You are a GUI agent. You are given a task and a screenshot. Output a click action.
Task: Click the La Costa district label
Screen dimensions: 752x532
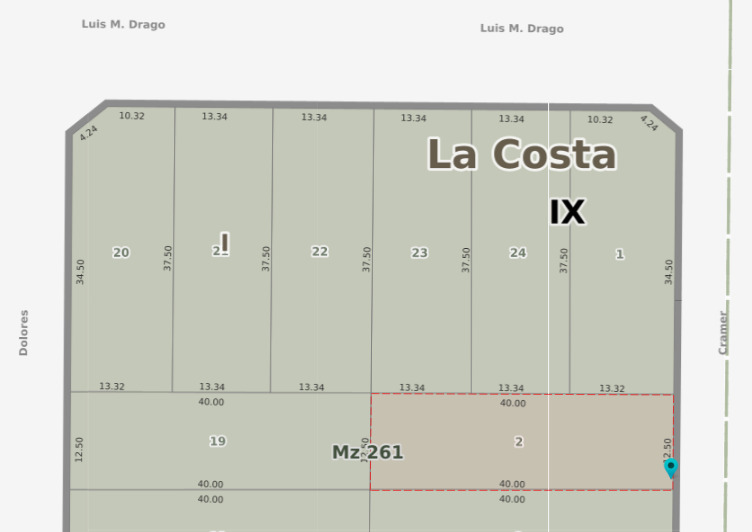tap(521, 155)
